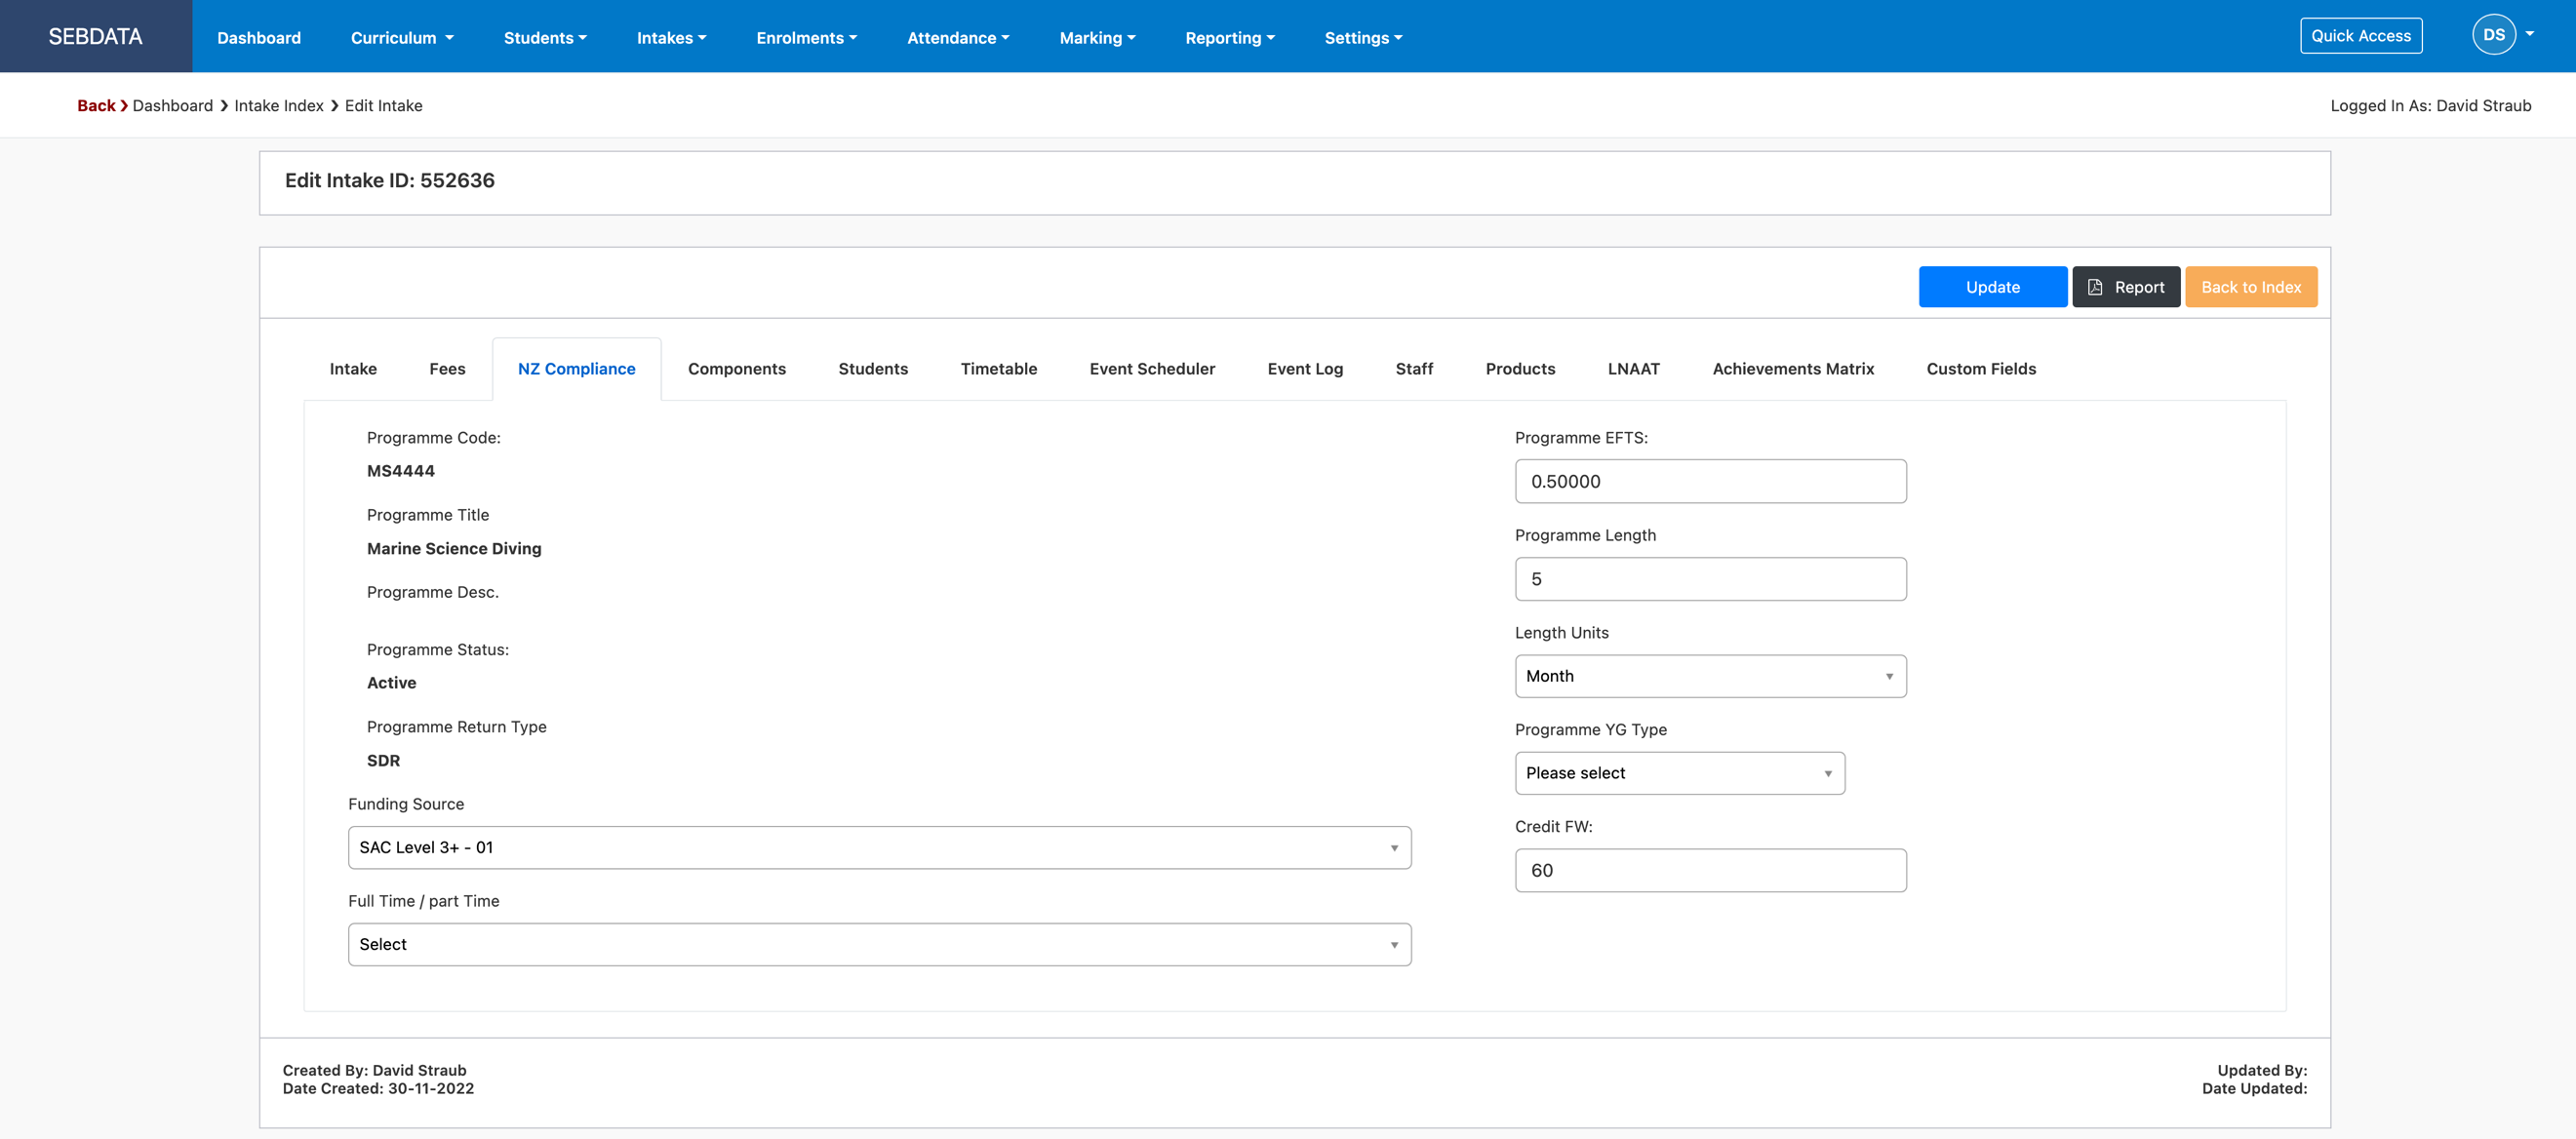Click the NZ Compliance tab
Viewport: 2576px width, 1139px height.
click(x=576, y=369)
